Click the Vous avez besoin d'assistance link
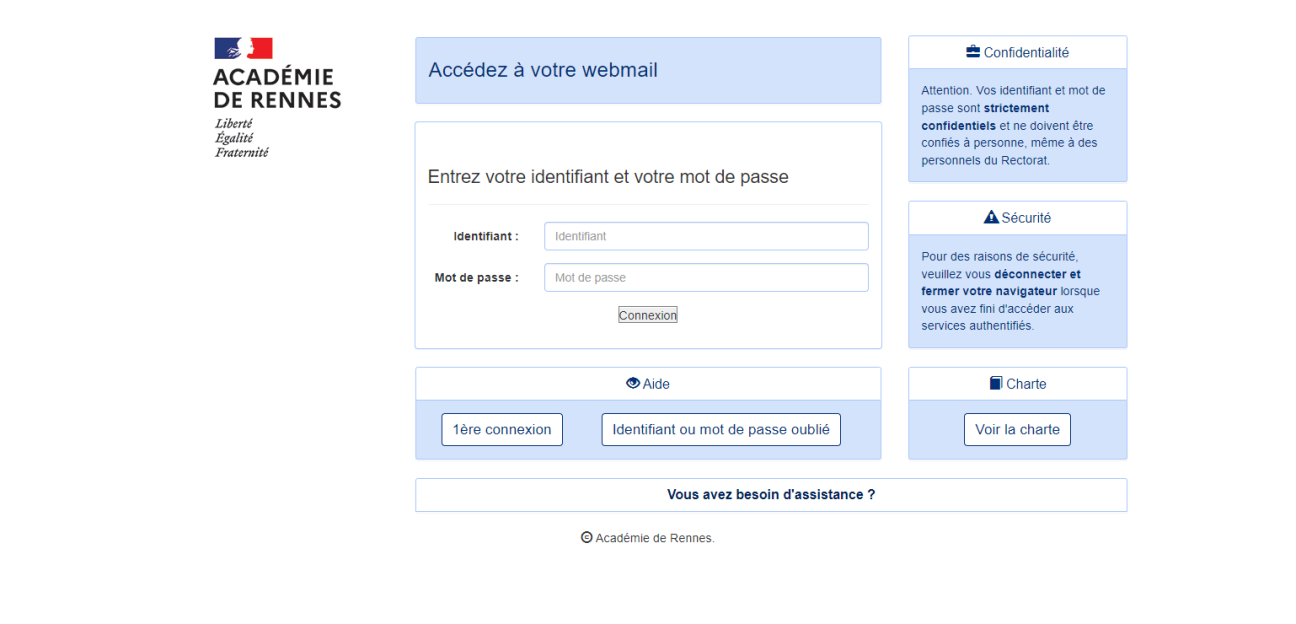Viewport: 1296px width, 624px height. pos(771,494)
